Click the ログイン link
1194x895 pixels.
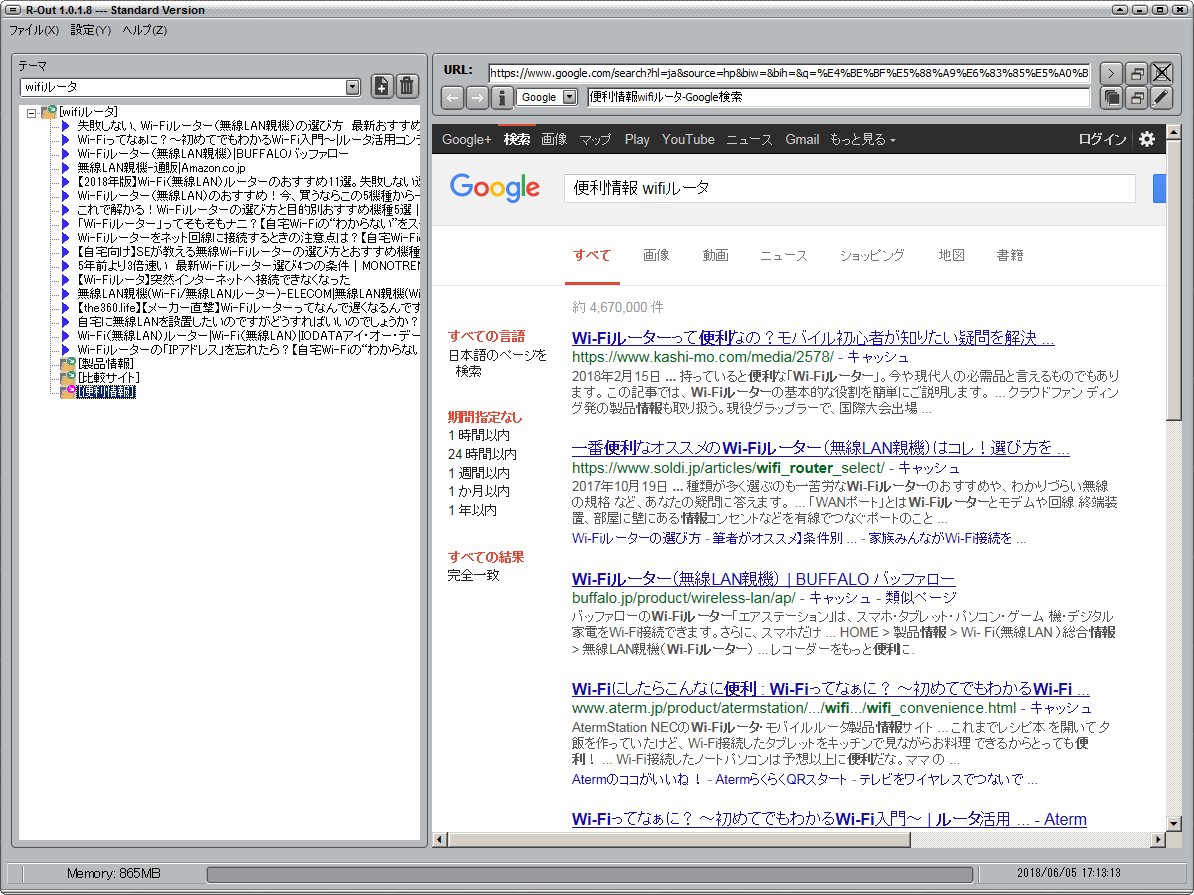1102,139
